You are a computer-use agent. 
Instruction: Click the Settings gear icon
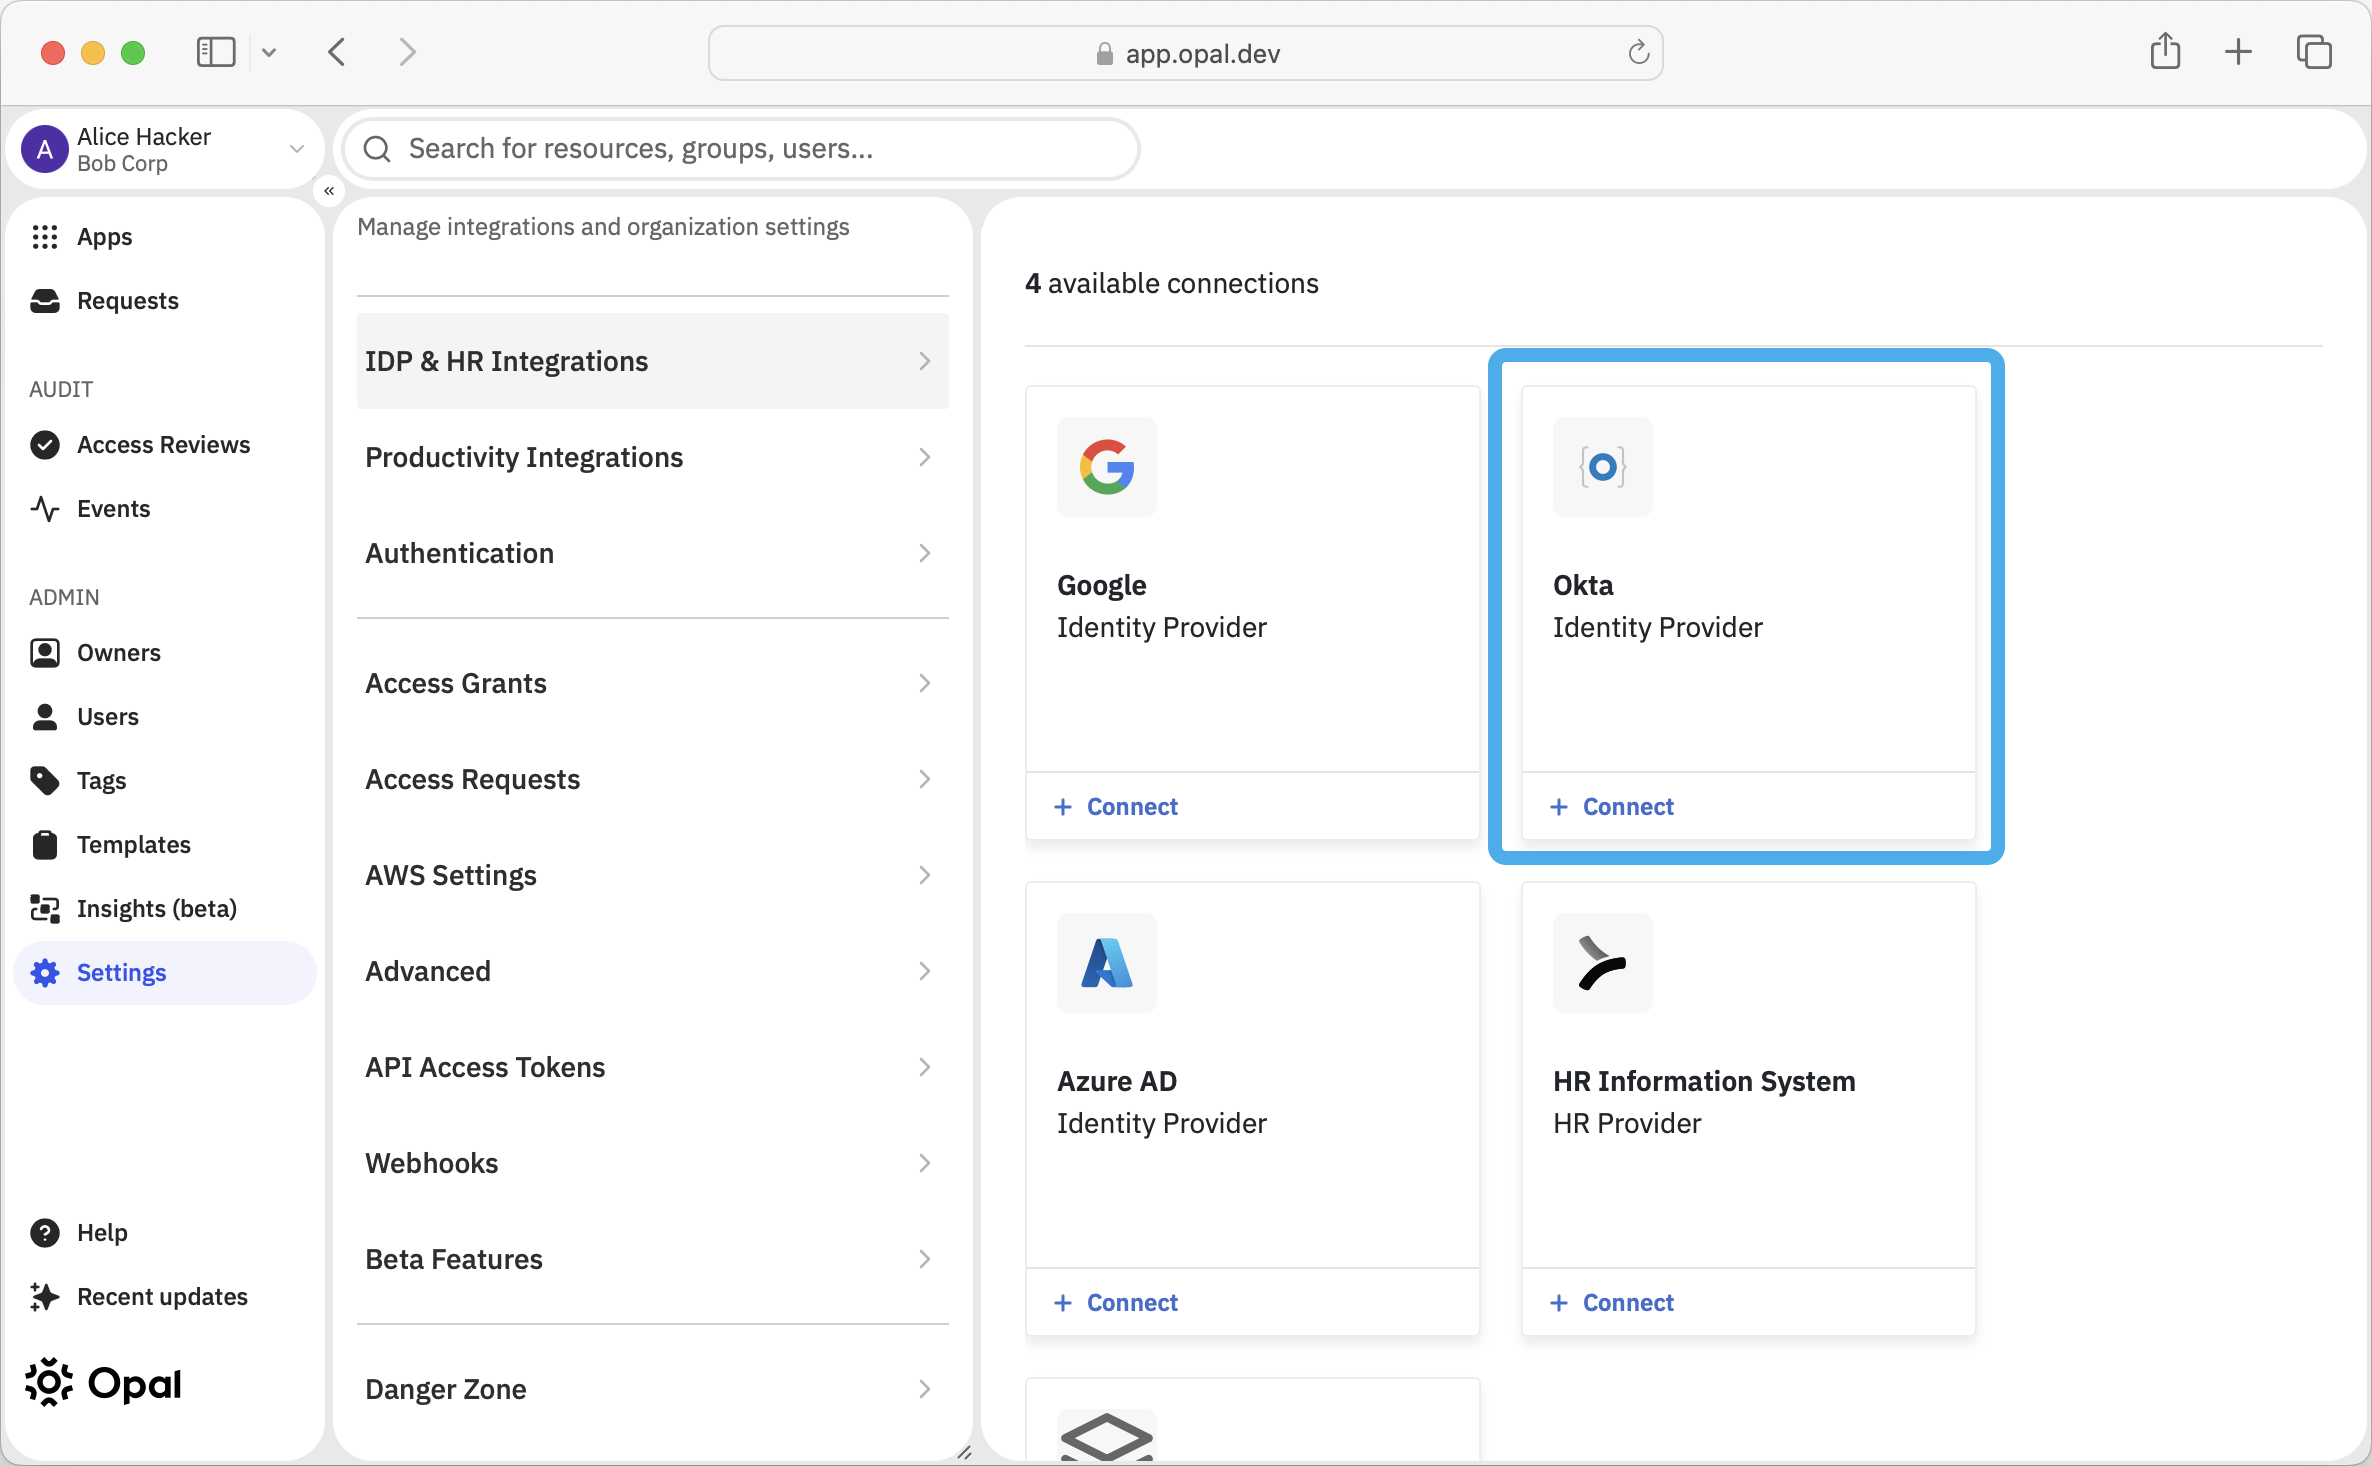[45, 973]
